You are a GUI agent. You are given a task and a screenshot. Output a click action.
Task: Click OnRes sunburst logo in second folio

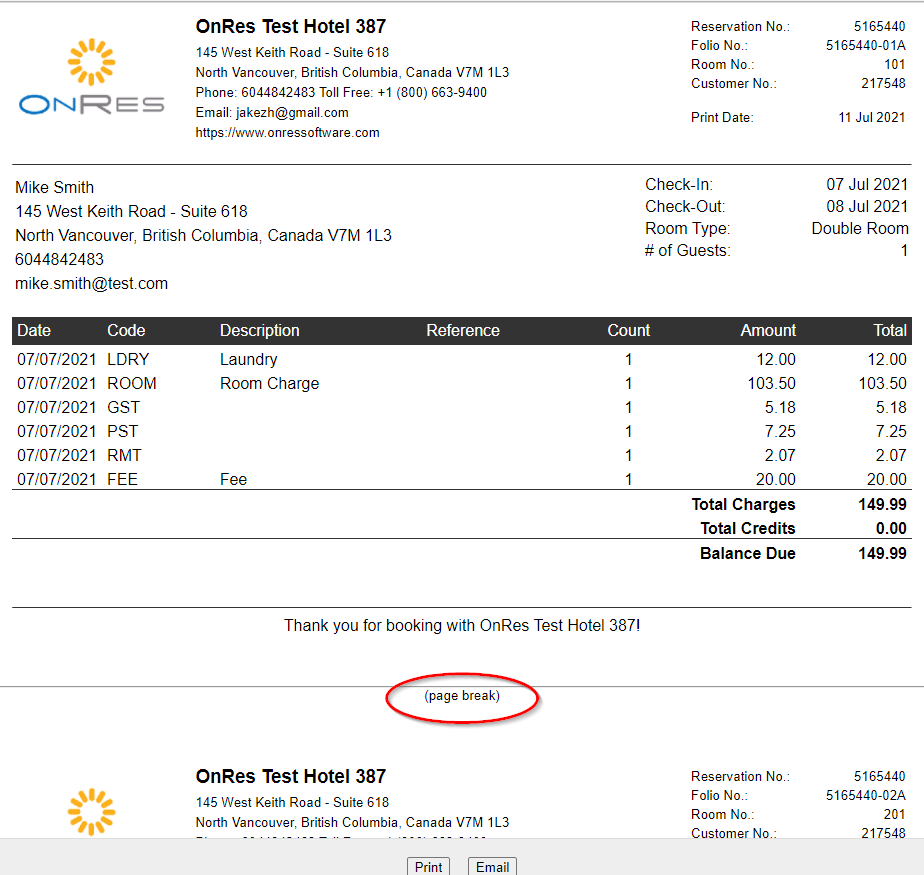click(91, 812)
